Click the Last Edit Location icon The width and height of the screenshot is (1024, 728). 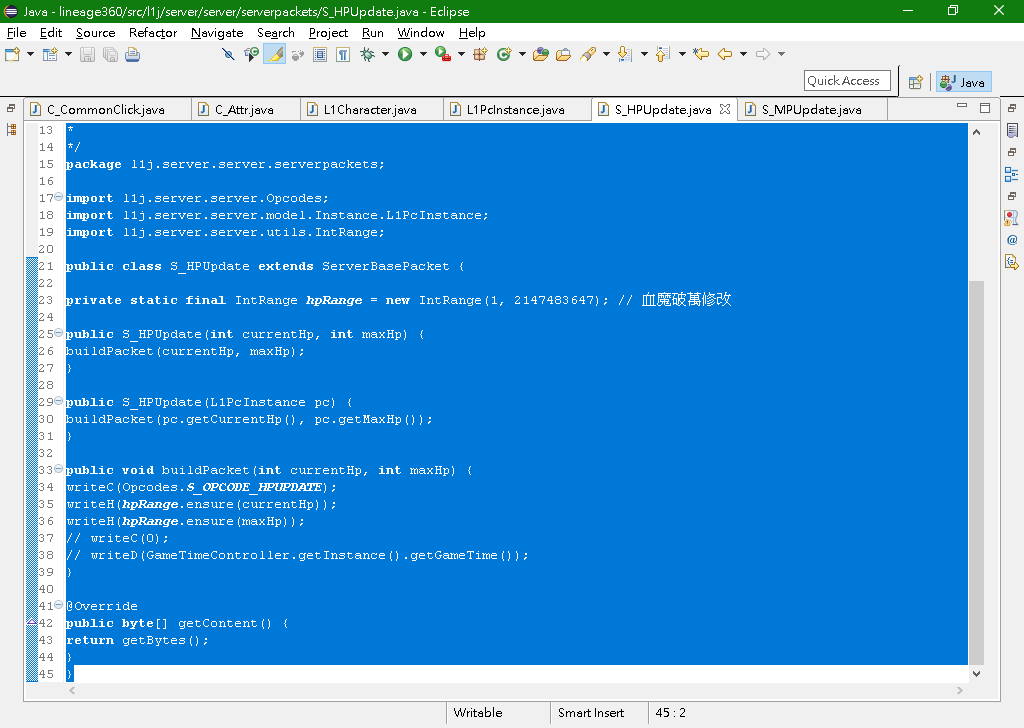[x=701, y=54]
